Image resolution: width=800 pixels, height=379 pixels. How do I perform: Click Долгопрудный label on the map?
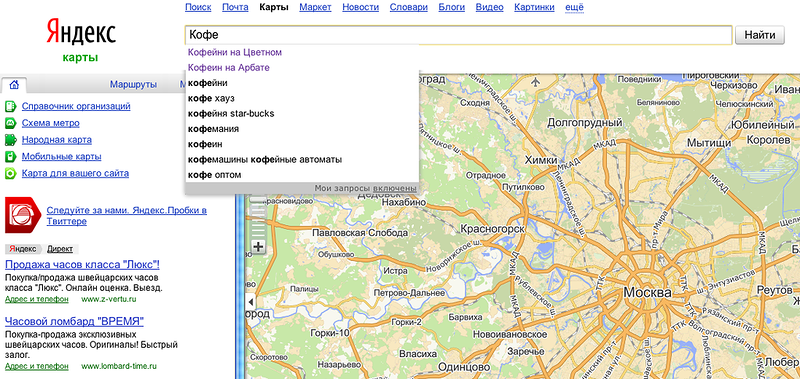585,122
